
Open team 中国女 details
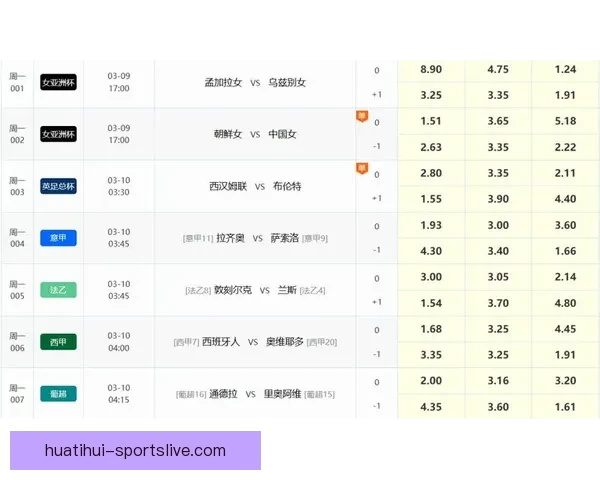282,134
